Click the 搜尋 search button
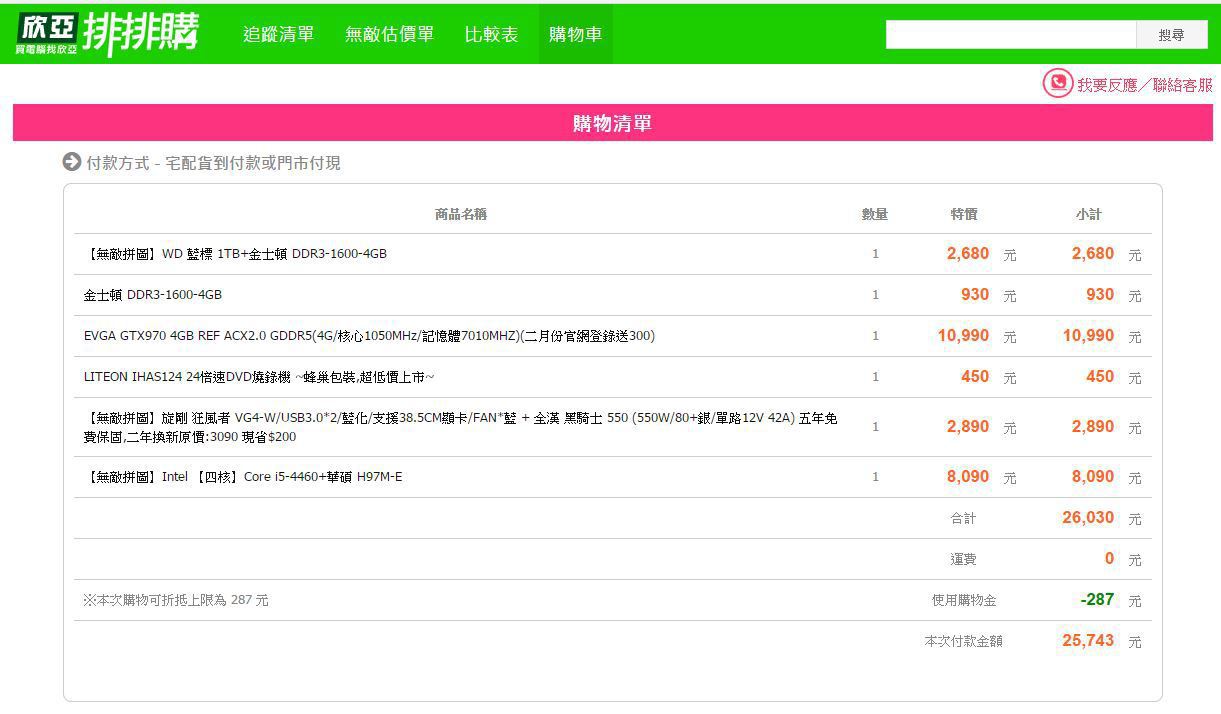The image size is (1221, 714). [x=1171, y=34]
